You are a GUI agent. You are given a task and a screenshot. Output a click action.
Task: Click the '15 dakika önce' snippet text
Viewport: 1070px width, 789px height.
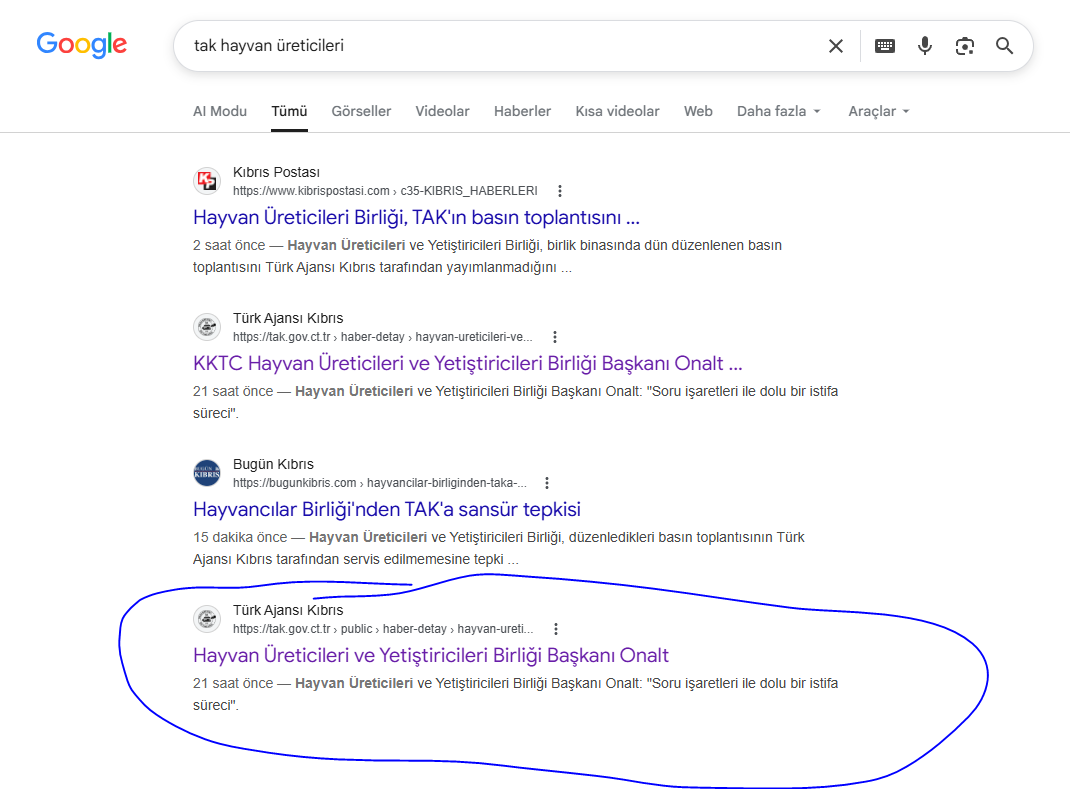pos(240,538)
